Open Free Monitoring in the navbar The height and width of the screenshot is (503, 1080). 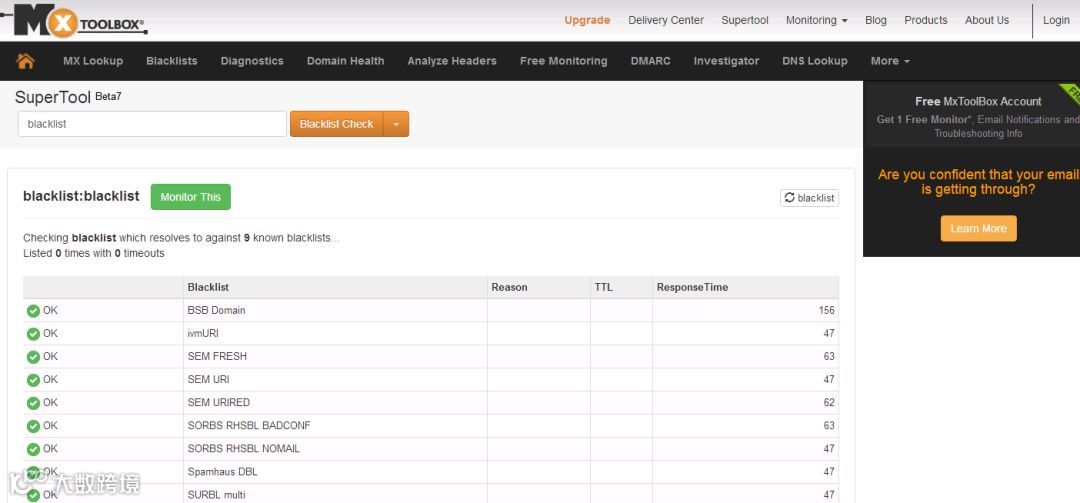(x=563, y=61)
